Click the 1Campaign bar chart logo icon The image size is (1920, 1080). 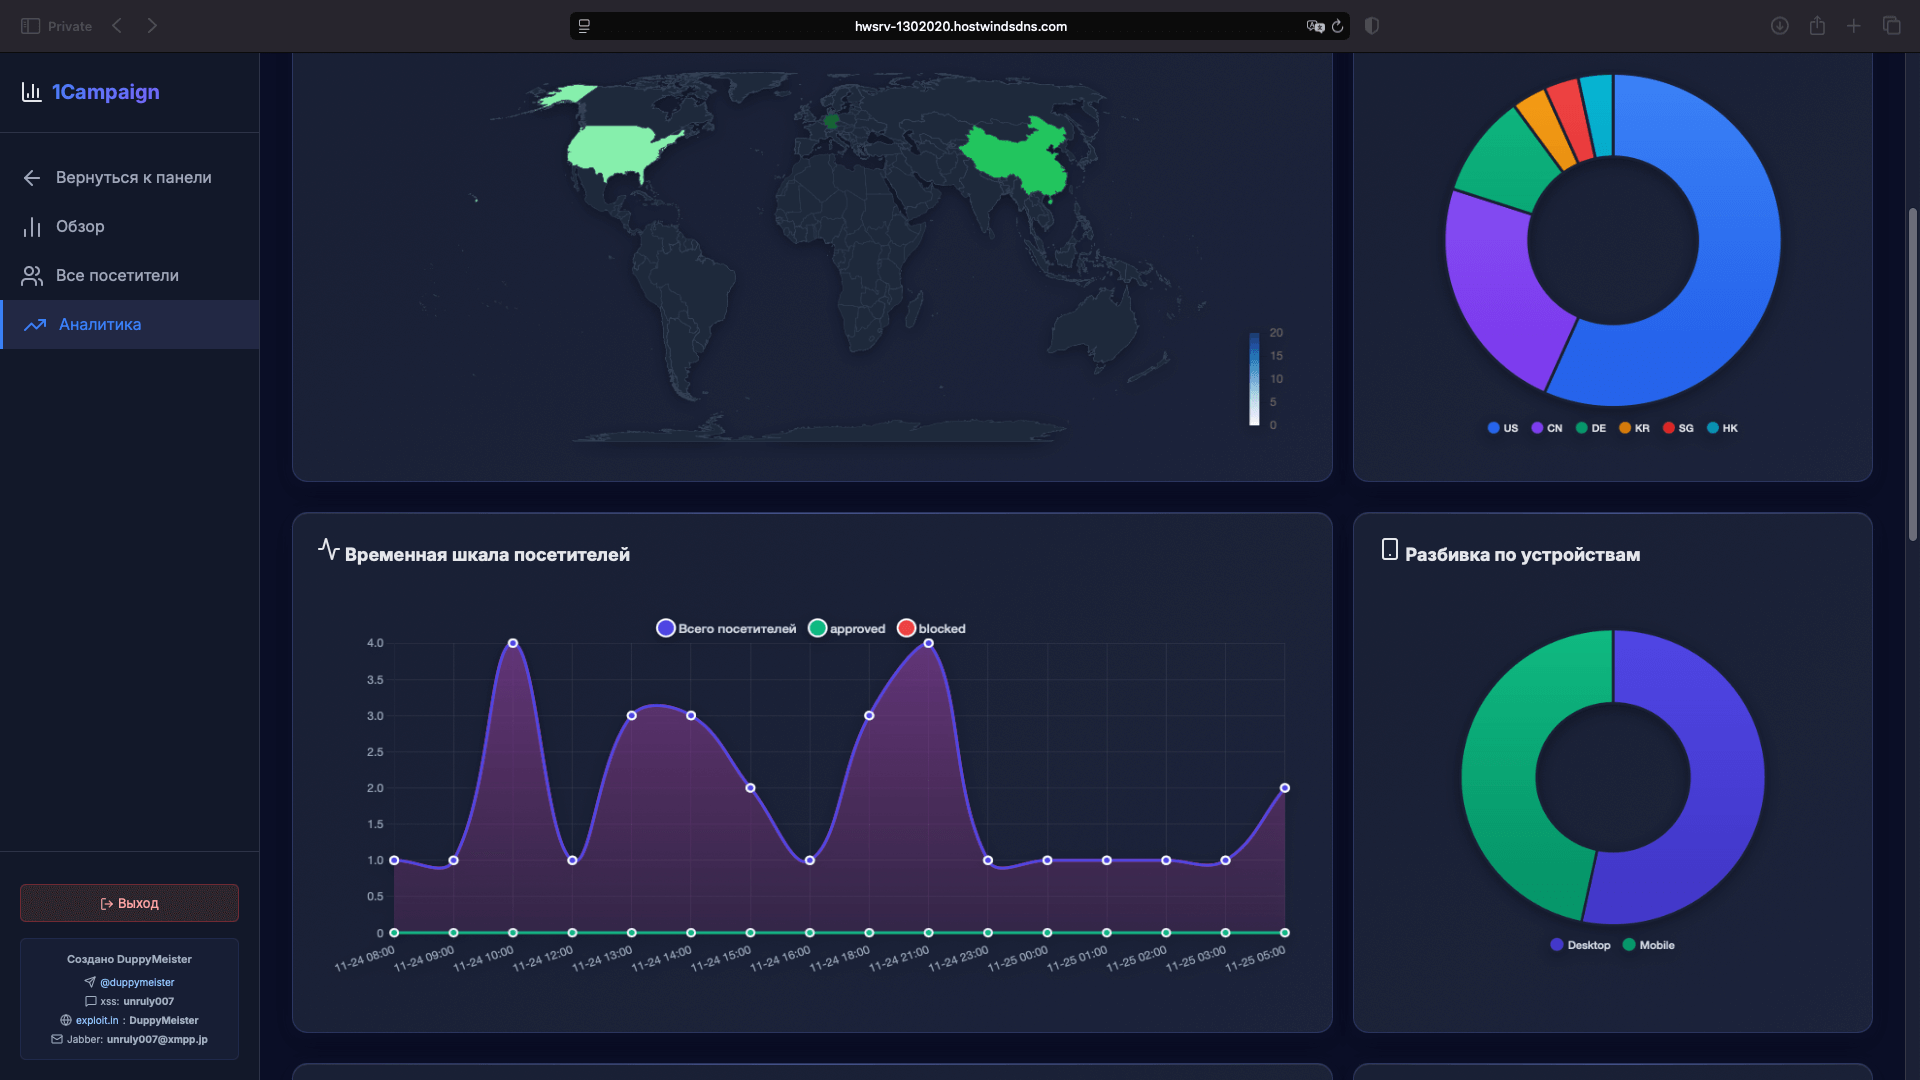[x=31, y=92]
